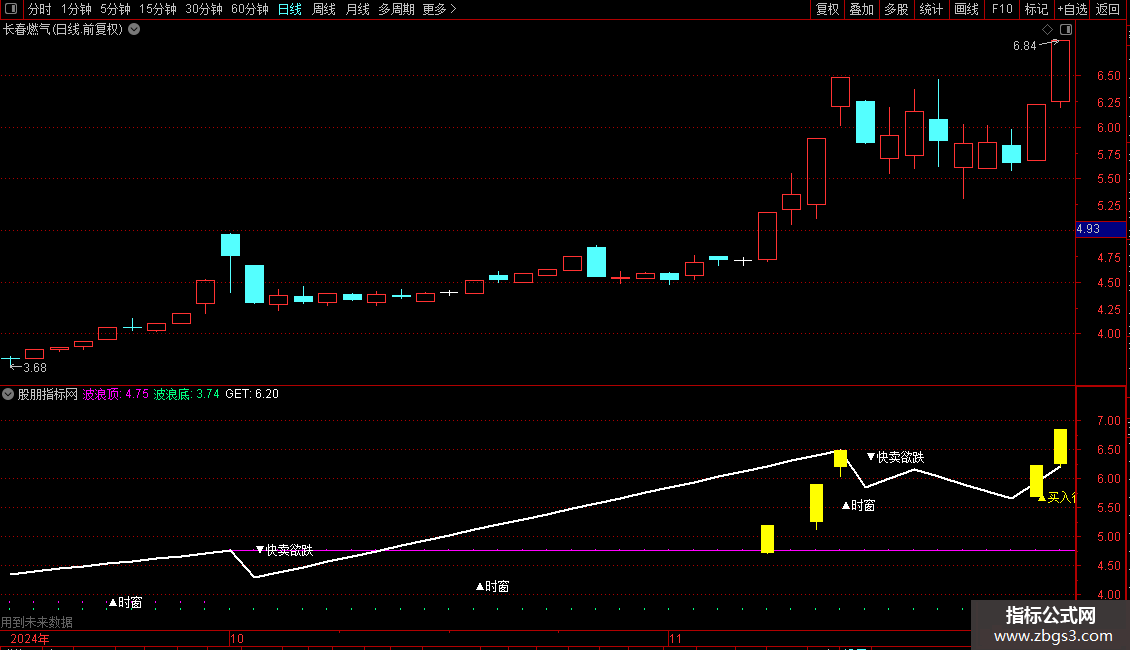
Task: Select the 30分钟 period tab
Action: 203,9
